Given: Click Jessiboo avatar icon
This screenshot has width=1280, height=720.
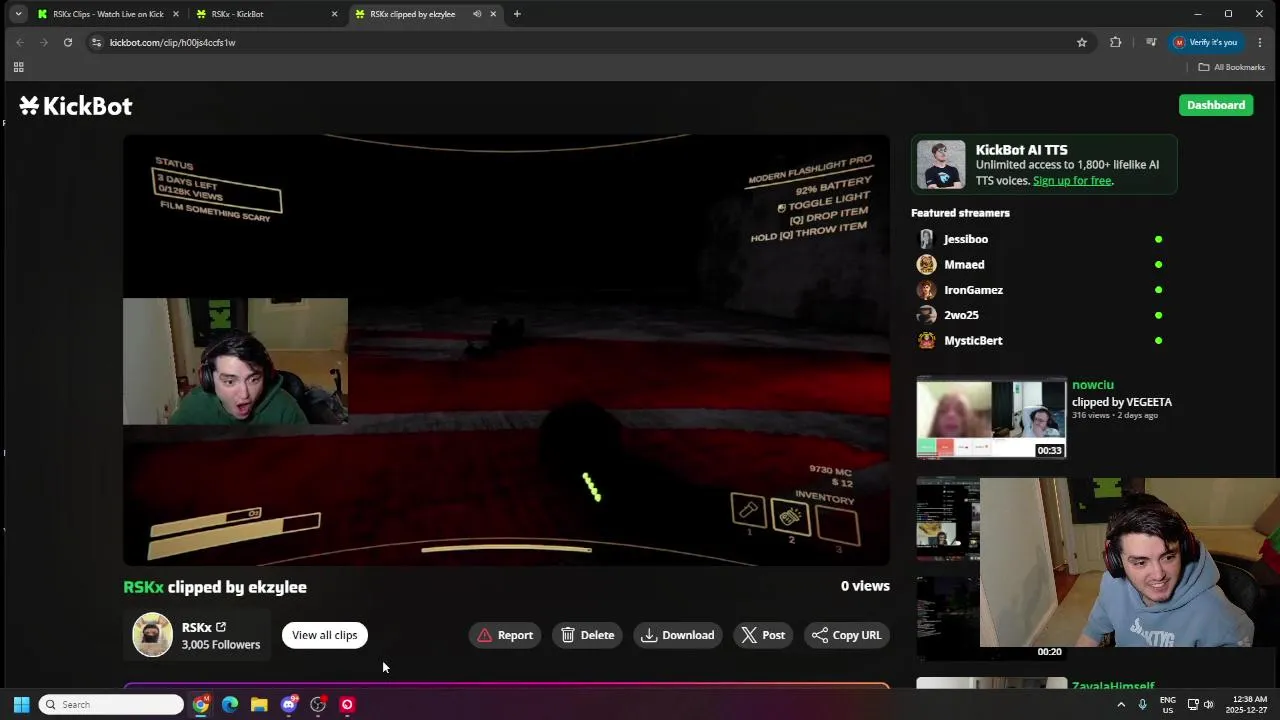Looking at the screenshot, I should 926,239.
